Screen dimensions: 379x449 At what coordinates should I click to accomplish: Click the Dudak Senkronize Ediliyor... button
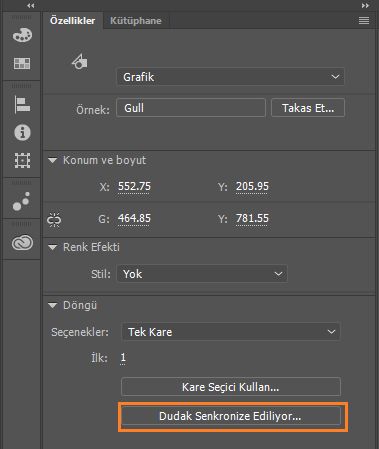231,416
